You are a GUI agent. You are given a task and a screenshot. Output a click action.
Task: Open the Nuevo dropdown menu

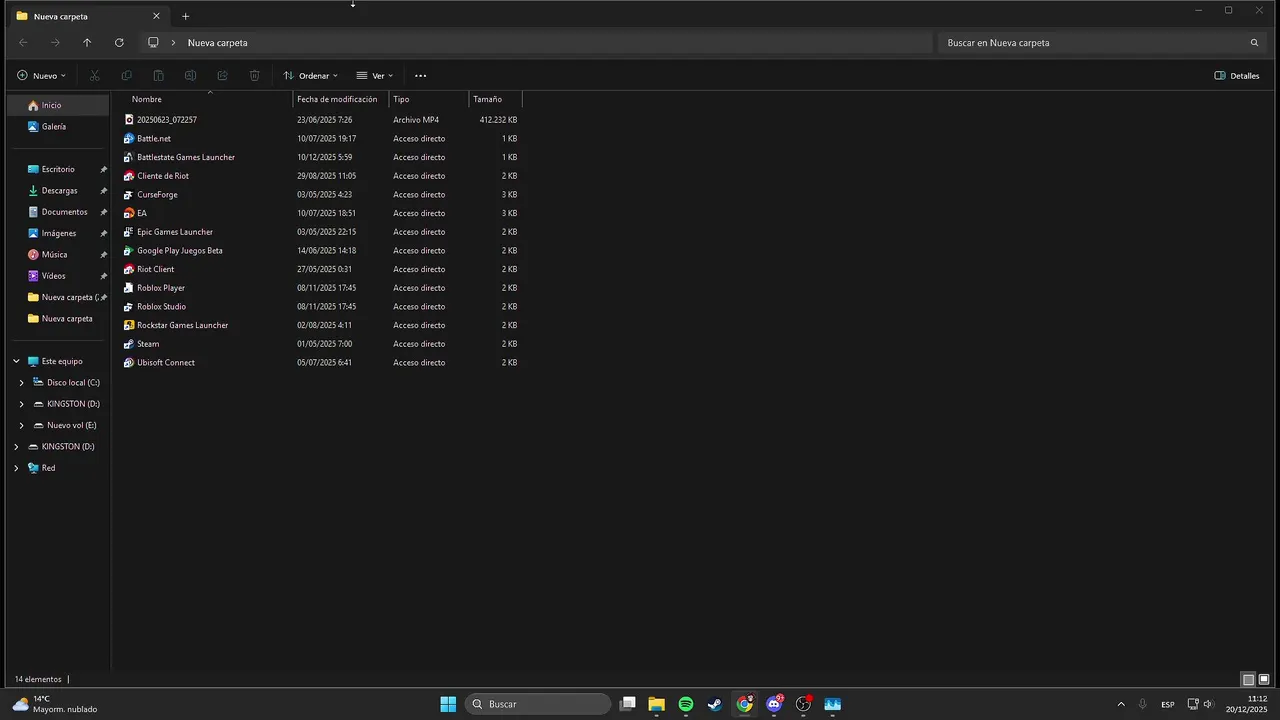pos(41,76)
